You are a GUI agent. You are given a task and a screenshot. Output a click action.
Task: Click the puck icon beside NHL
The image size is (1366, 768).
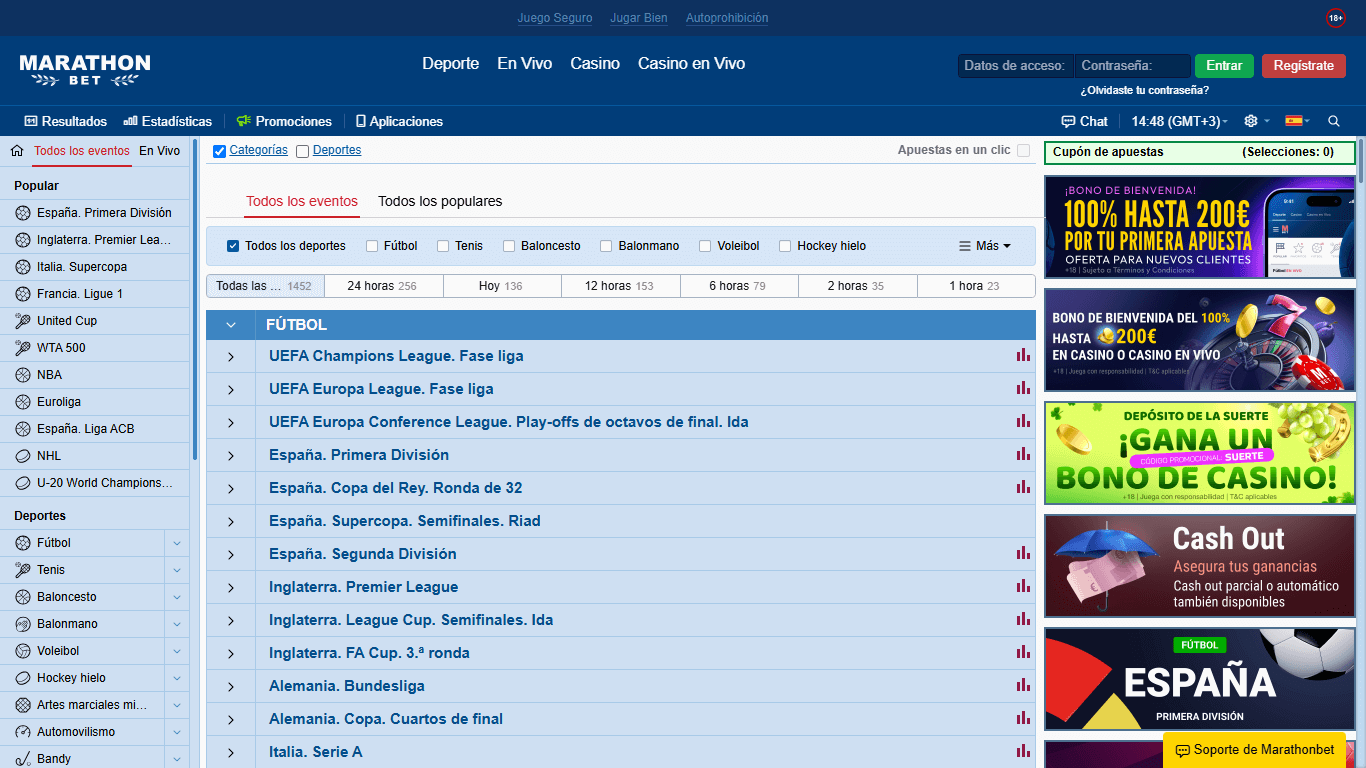[23, 456]
